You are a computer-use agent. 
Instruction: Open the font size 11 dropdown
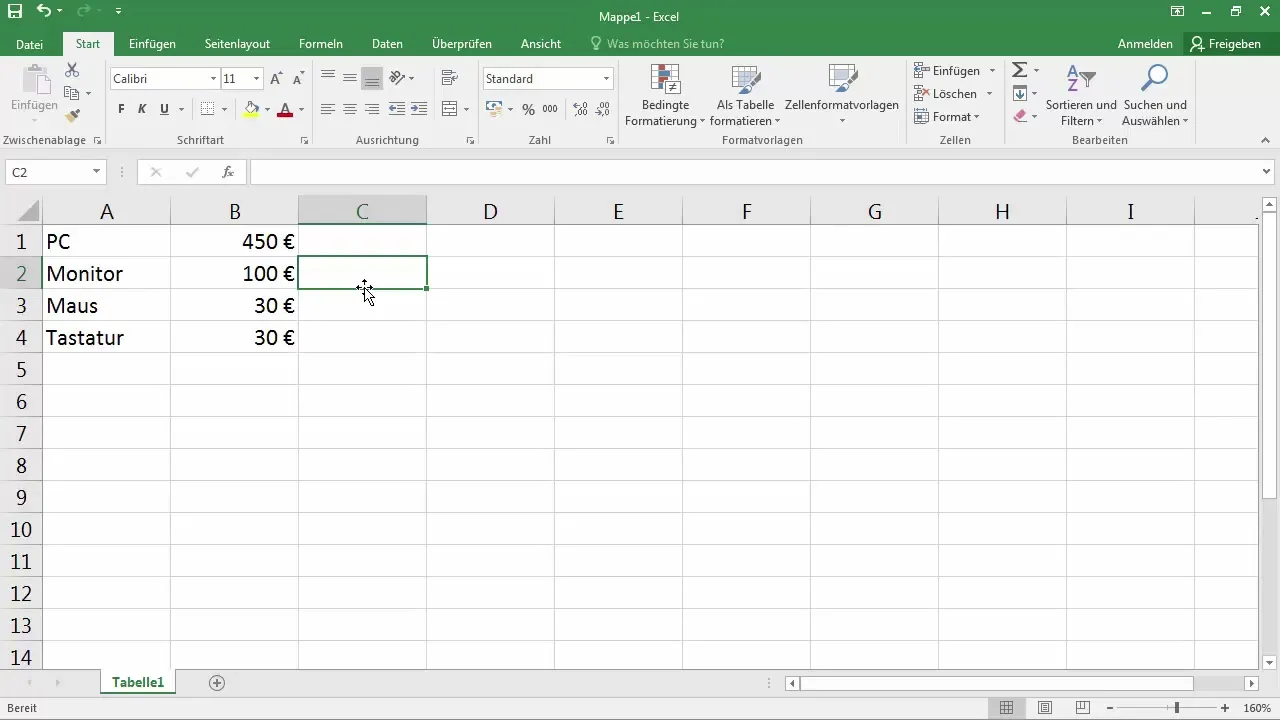(257, 79)
